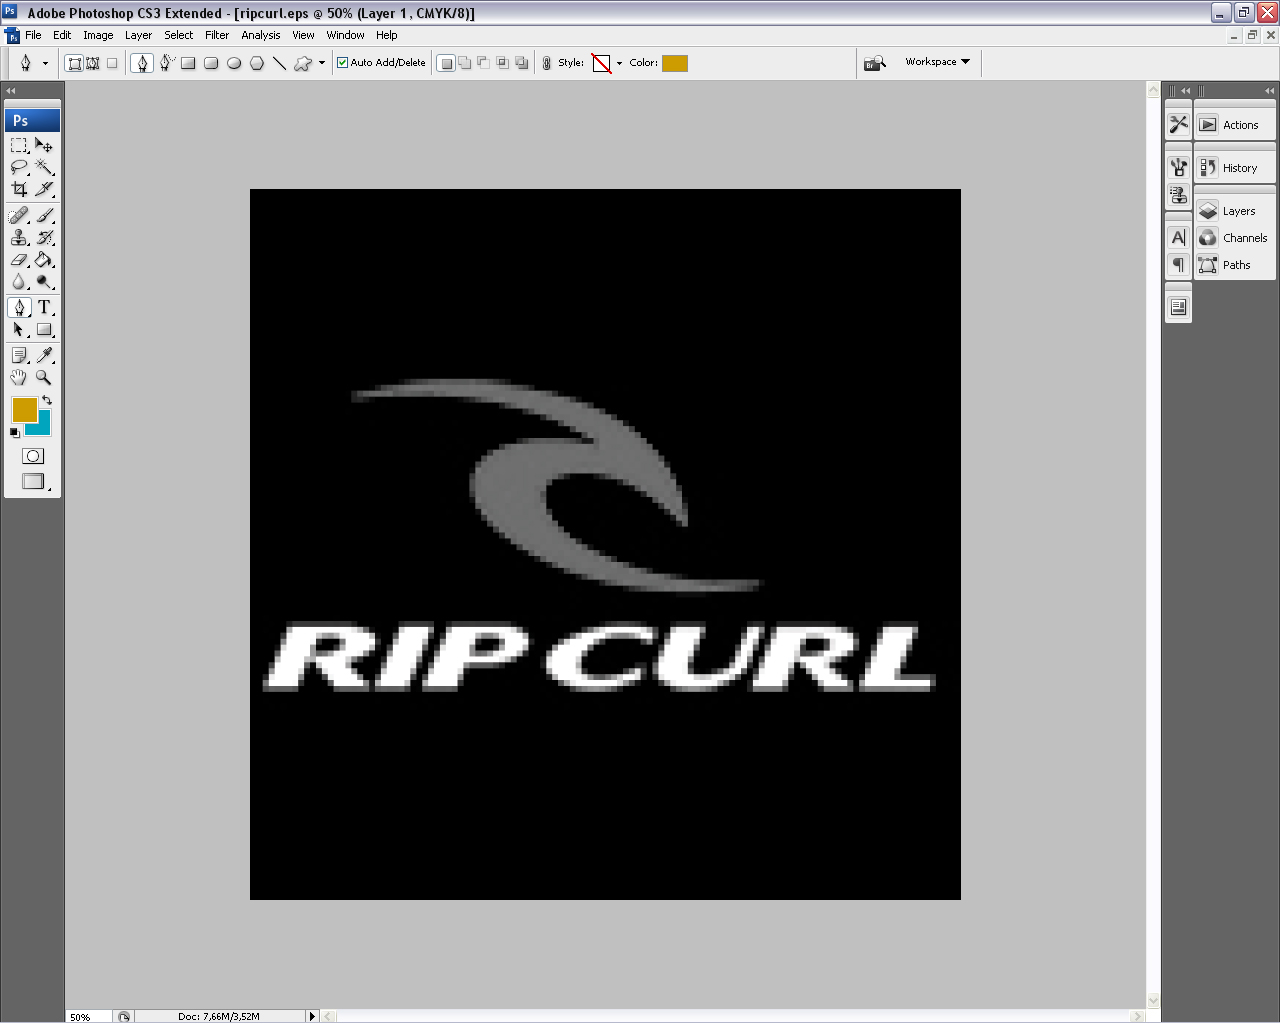
Task: Open the Brushes panel icon
Action: tap(1179, 167)
